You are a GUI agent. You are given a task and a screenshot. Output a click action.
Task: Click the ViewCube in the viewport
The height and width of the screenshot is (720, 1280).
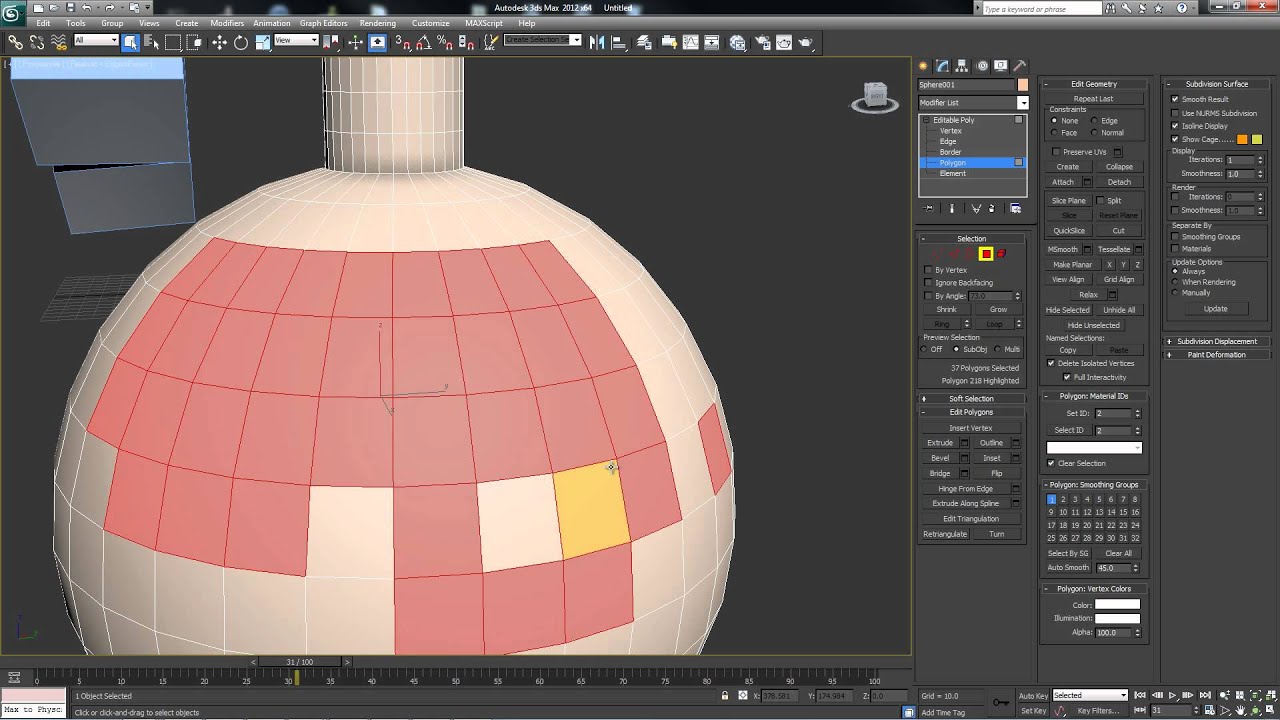(875, 97)
